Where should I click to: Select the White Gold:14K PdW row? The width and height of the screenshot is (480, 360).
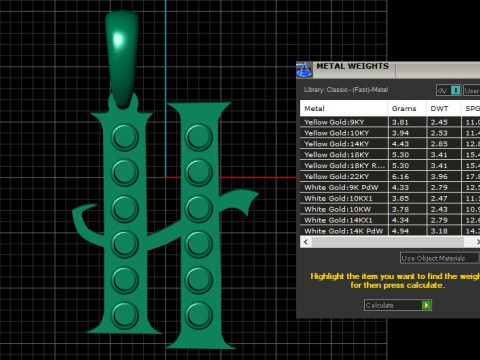[x=390, y=231]
